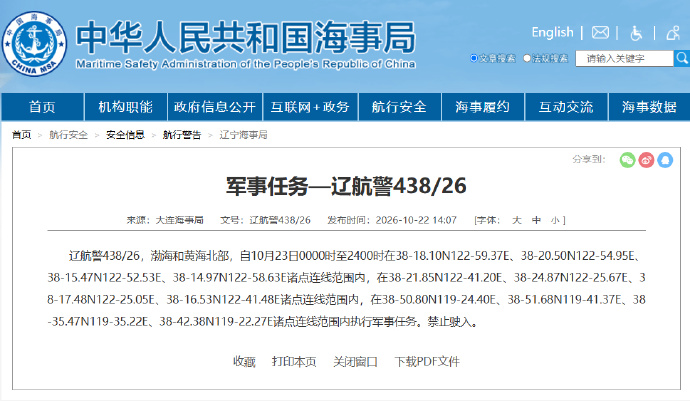690x401 pixels.
Task: Click the Maritime Safety Administration English subtitle
Action: click(246, 64)
